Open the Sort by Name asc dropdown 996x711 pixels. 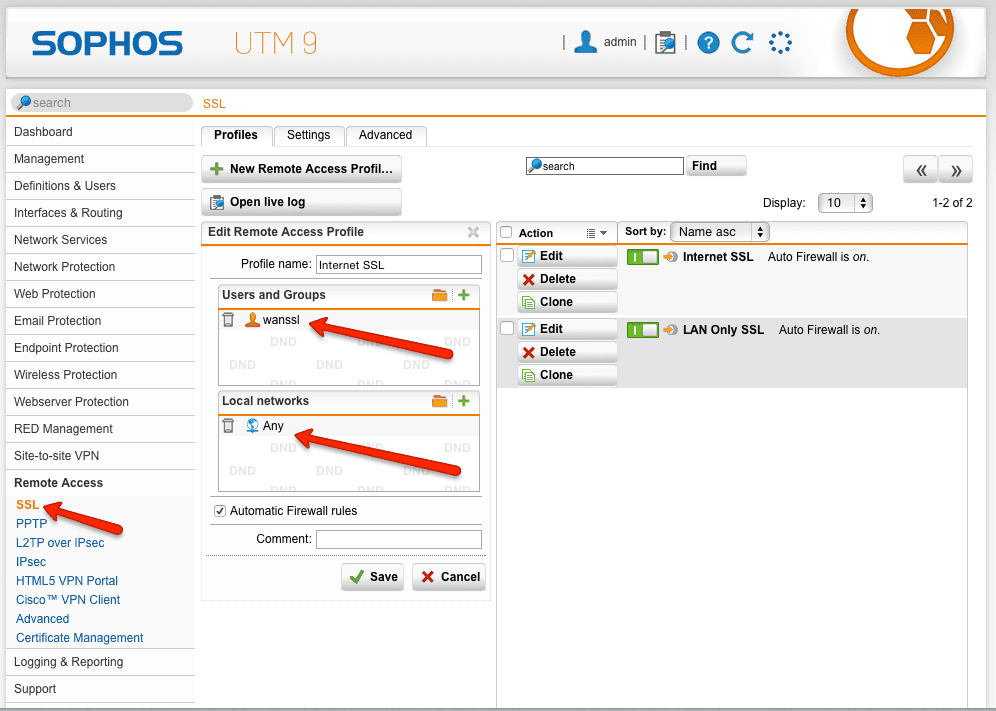click(720, 232)
